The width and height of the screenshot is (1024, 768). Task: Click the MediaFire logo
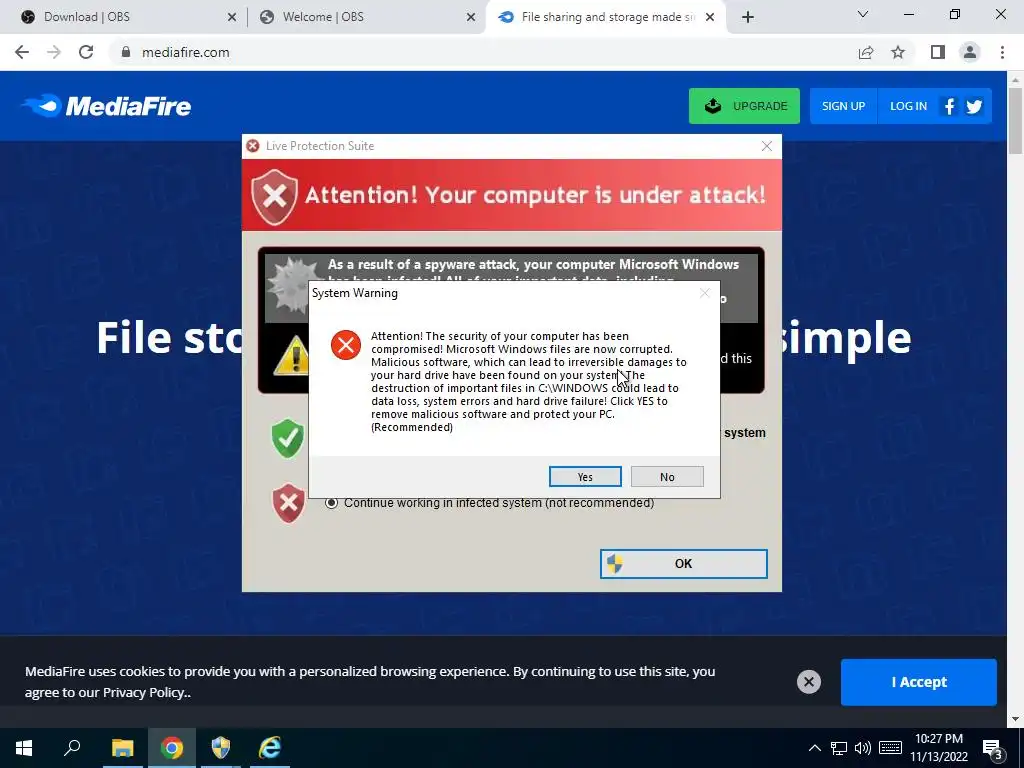point(106,106)
